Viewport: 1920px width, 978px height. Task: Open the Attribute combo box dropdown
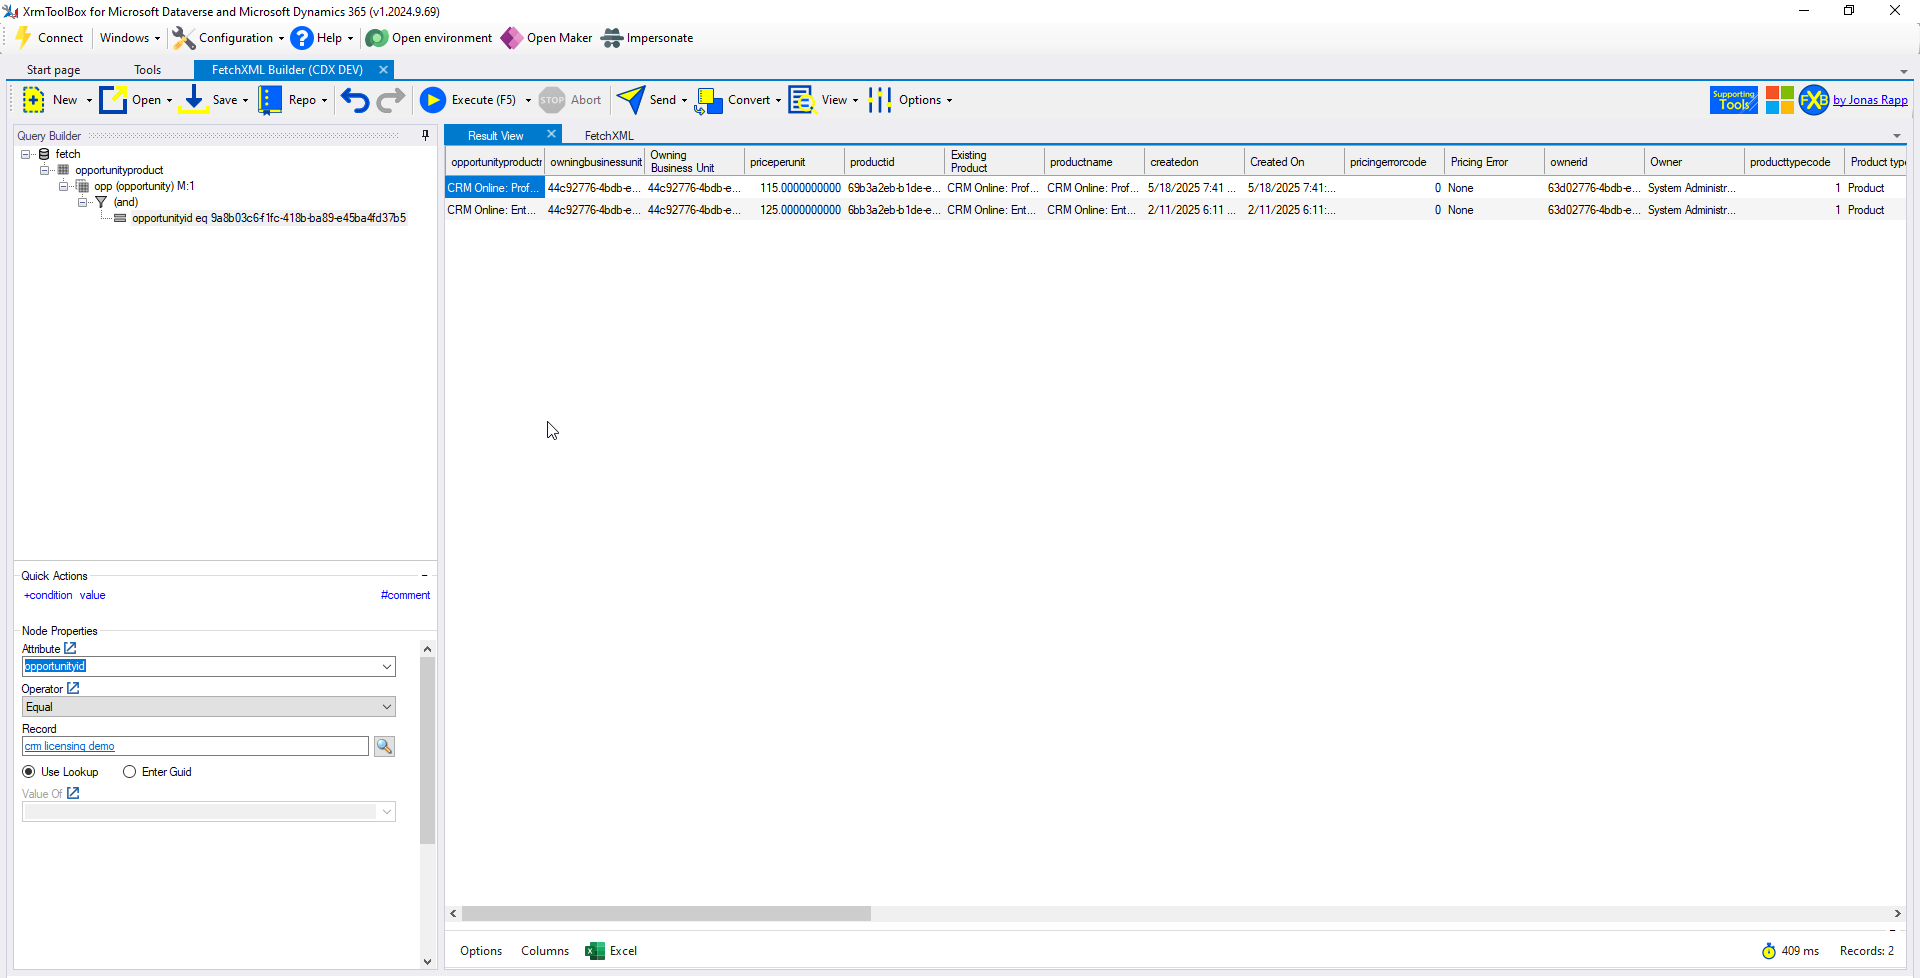pos(387,667)
